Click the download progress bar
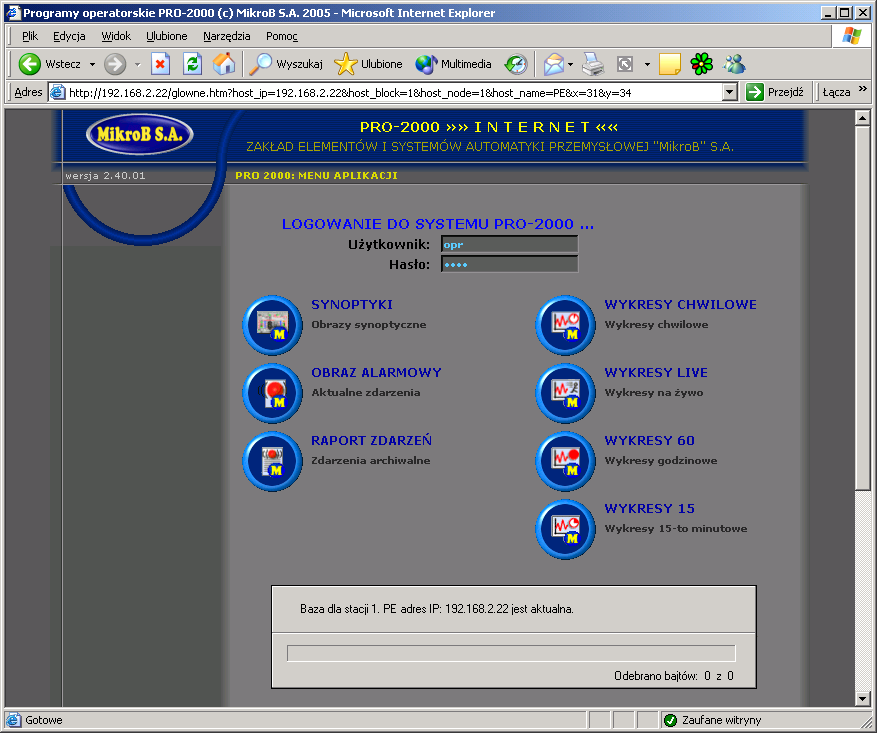Screen dimensions: 877x733 point(511,653)
